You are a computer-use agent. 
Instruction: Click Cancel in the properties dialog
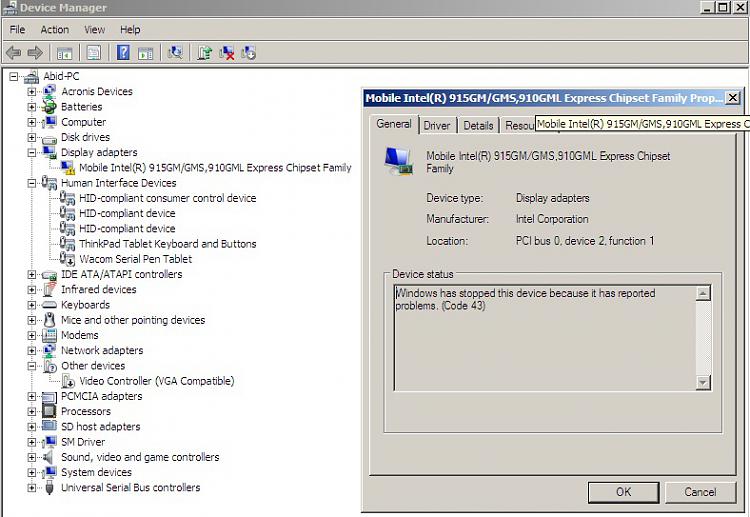[x=700, y=492]
